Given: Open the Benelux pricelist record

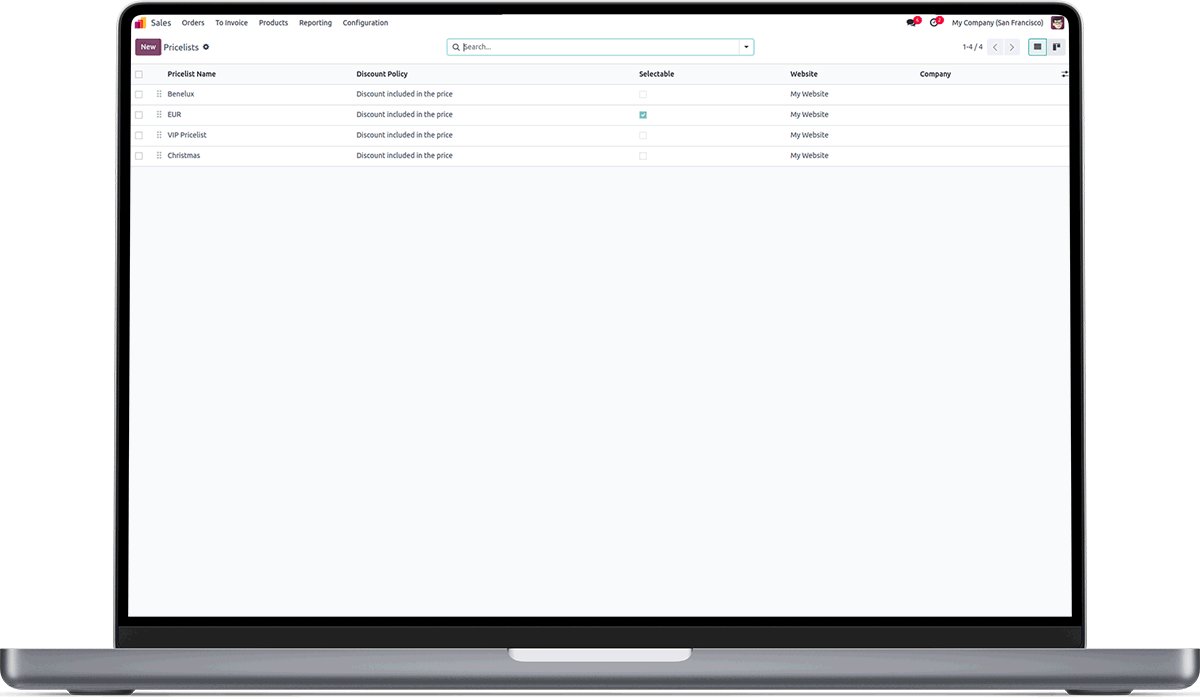Looking at the screenshot, I should click(x=181, y=94).
